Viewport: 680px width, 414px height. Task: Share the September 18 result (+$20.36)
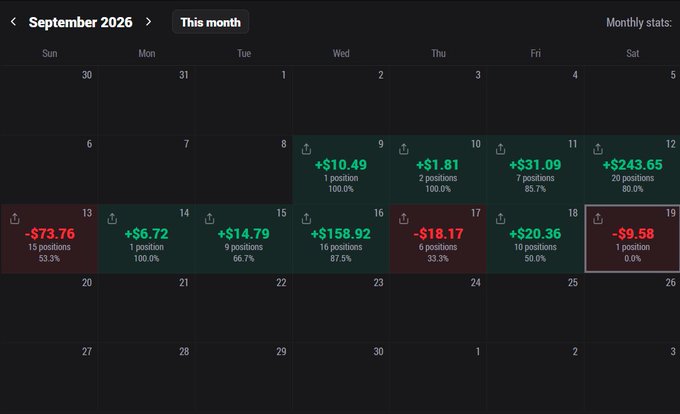coord(500,218)
